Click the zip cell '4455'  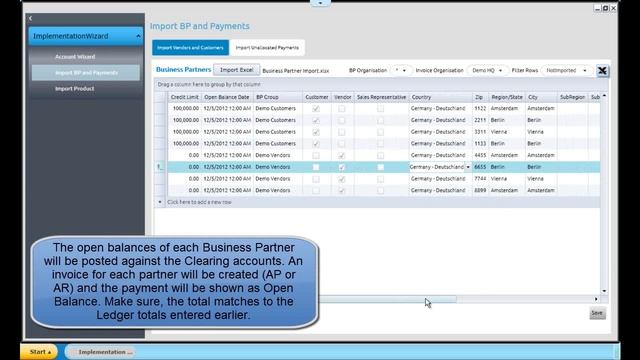click(x=480, y=156)
